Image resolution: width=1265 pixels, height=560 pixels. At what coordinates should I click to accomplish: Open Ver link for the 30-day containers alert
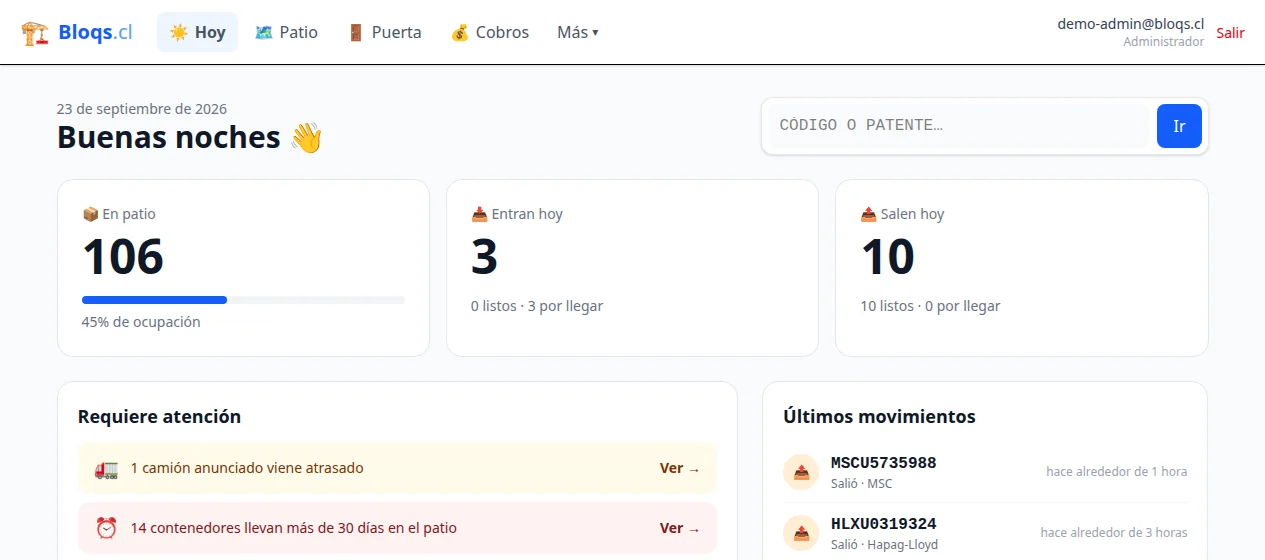coord(680,528)
